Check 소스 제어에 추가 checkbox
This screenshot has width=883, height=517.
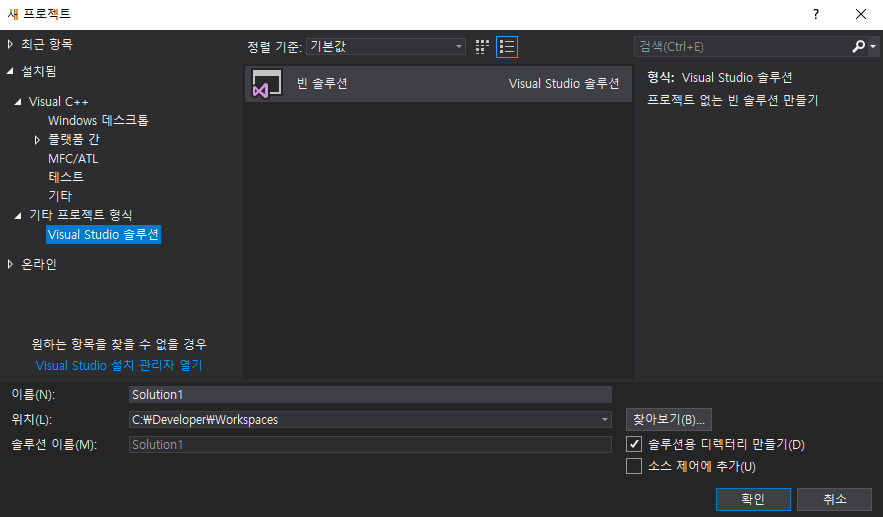pos(634,466)
